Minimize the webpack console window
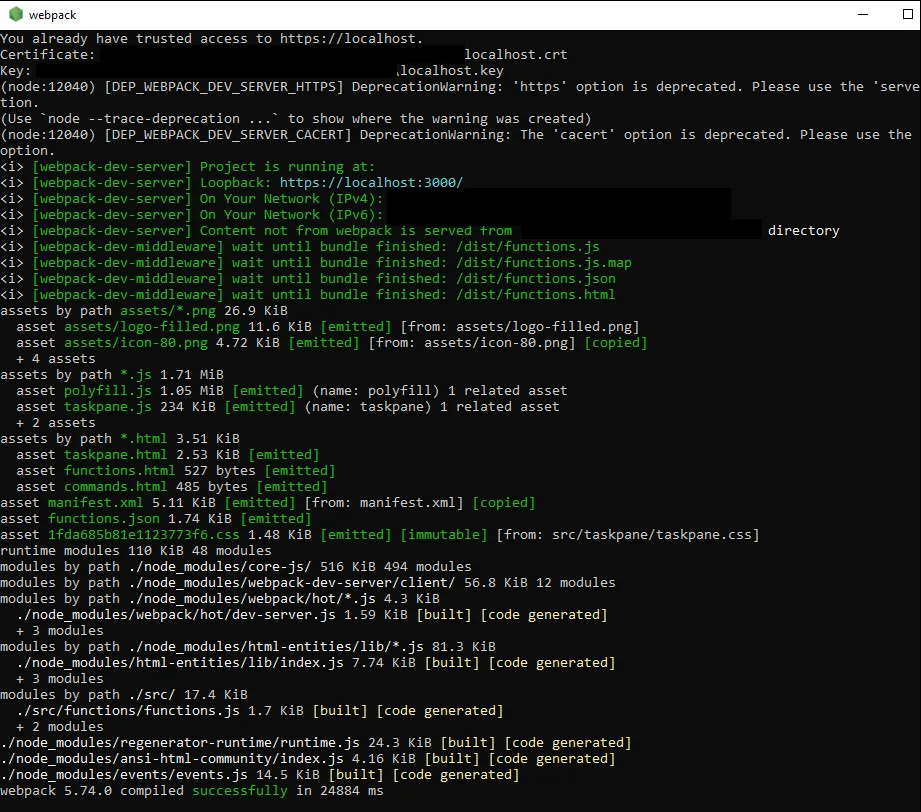921x812 pixels. coord(863,15)
